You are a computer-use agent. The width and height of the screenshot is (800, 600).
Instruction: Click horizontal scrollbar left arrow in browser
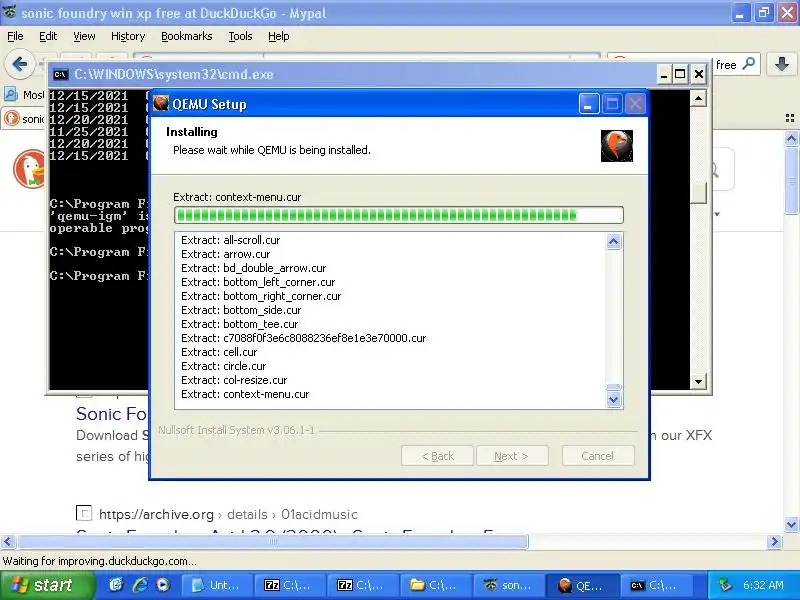pos(8,541)
